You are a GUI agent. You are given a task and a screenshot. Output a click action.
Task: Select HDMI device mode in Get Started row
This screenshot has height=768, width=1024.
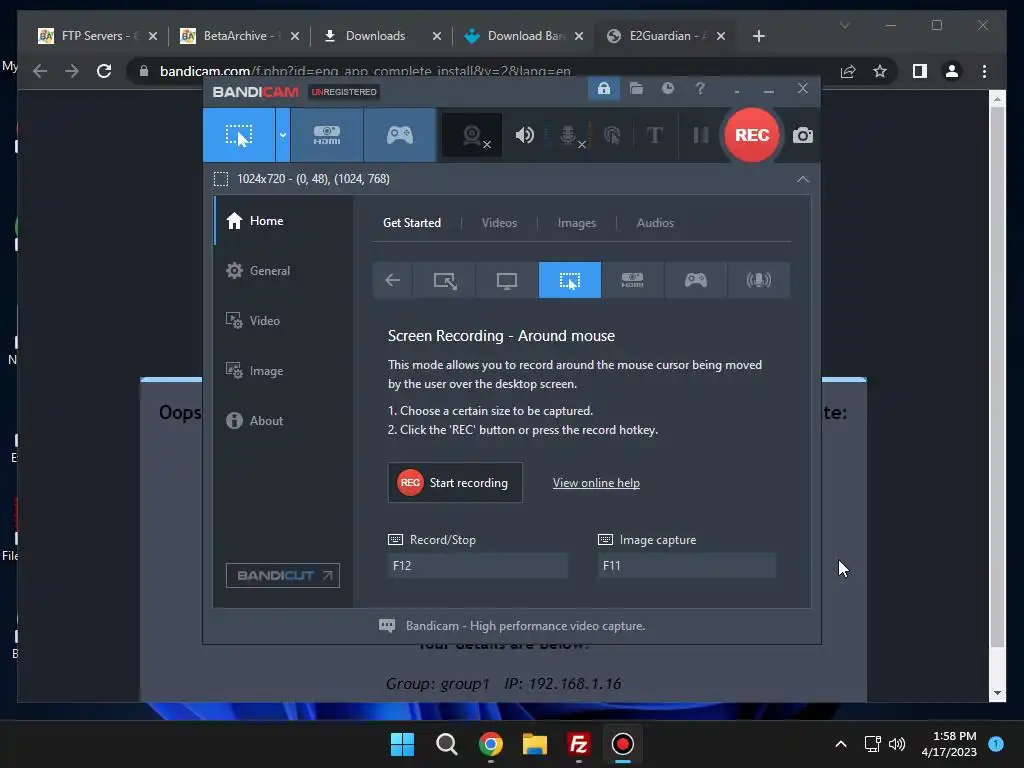pos(632,280)
